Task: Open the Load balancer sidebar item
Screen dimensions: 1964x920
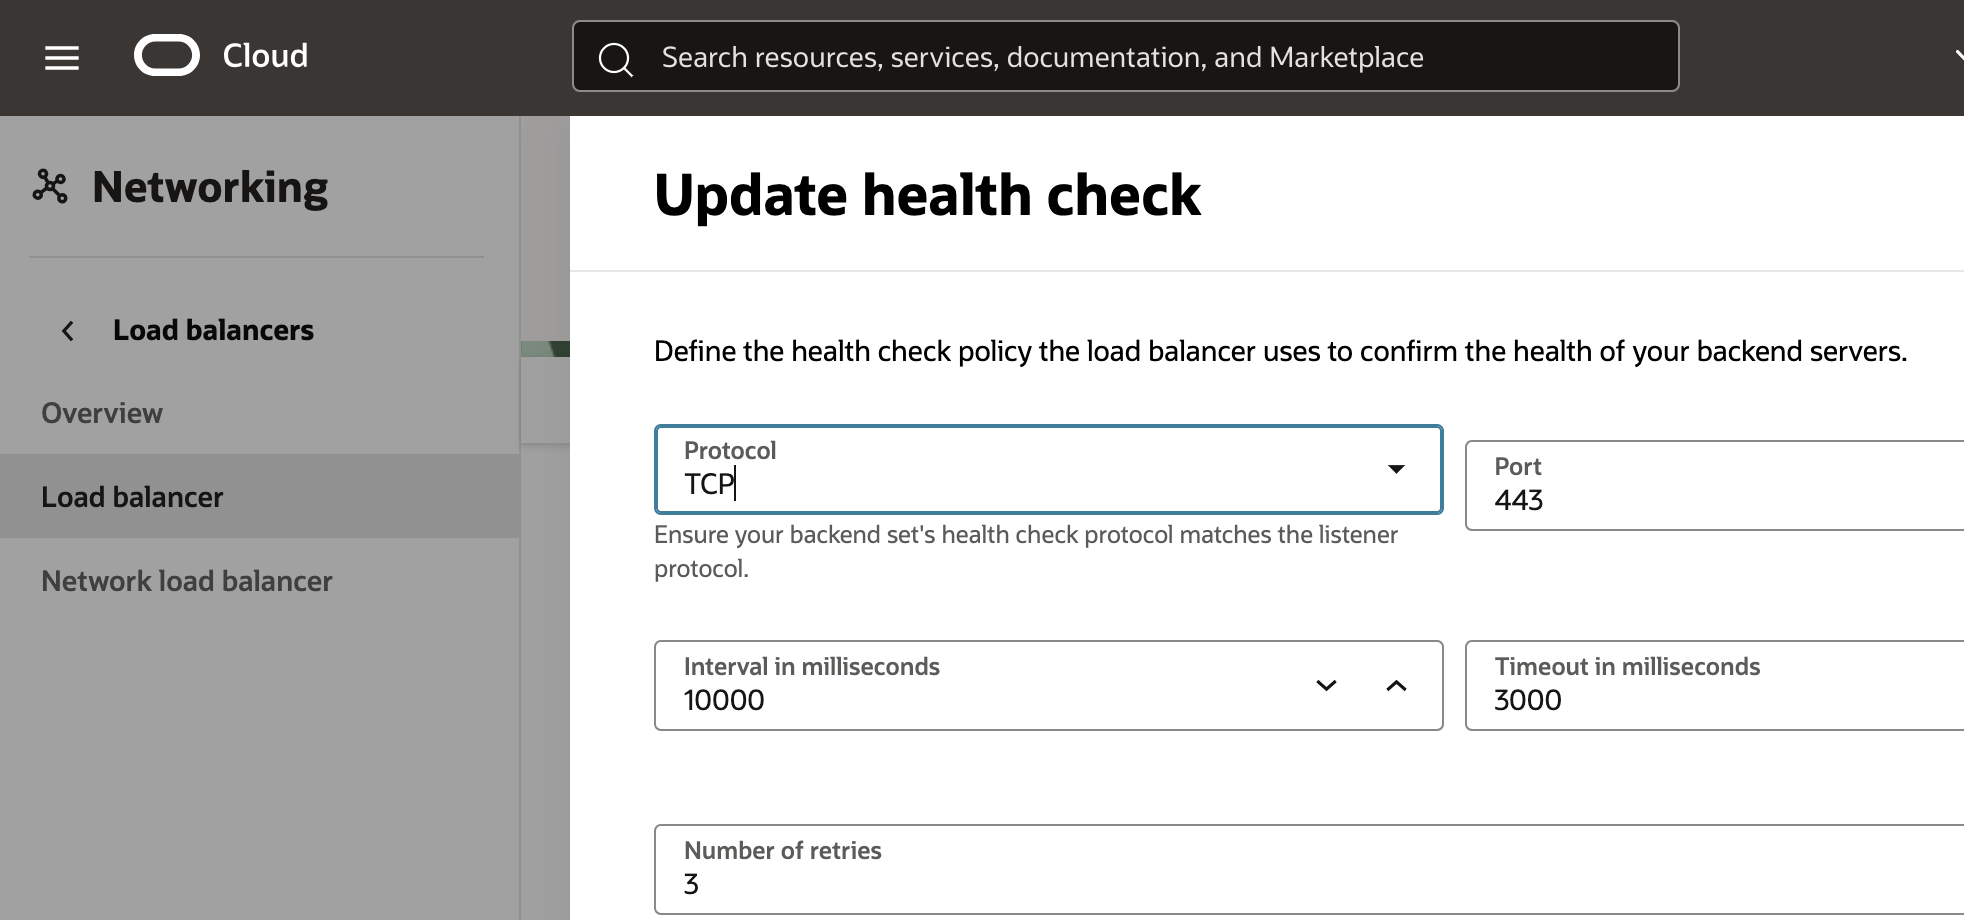Action: coord(132,496)
